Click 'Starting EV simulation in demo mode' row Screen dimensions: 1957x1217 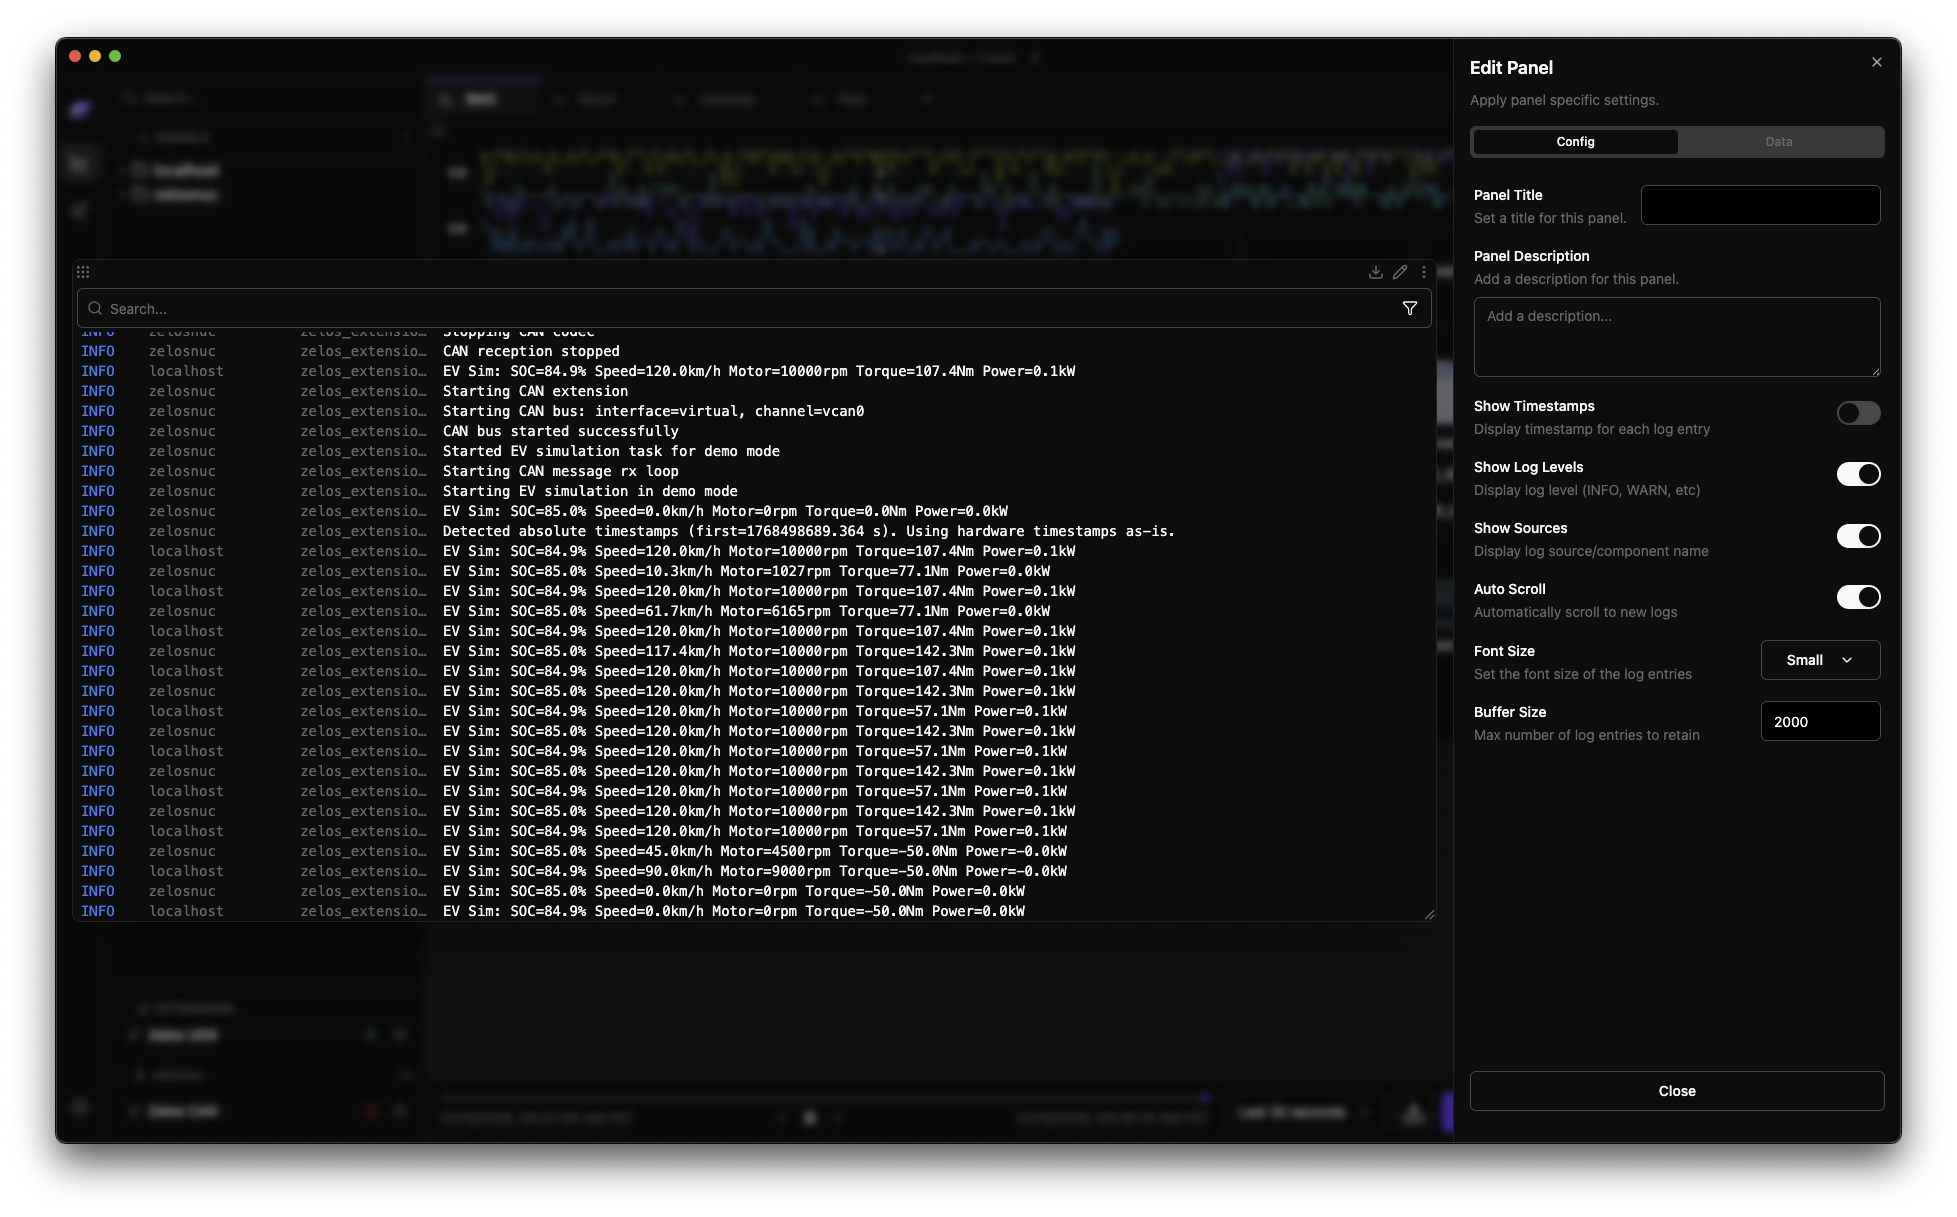(754, 491)
